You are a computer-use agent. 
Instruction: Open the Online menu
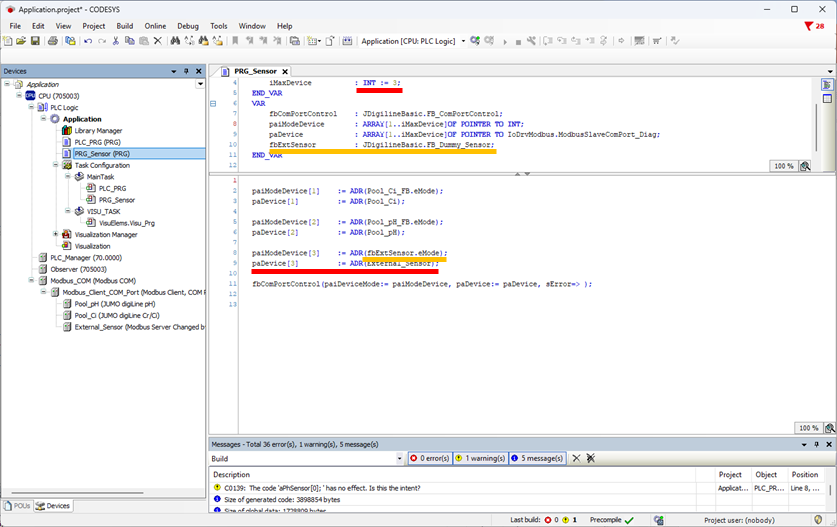pyautogui.click(x=155, y=26)
